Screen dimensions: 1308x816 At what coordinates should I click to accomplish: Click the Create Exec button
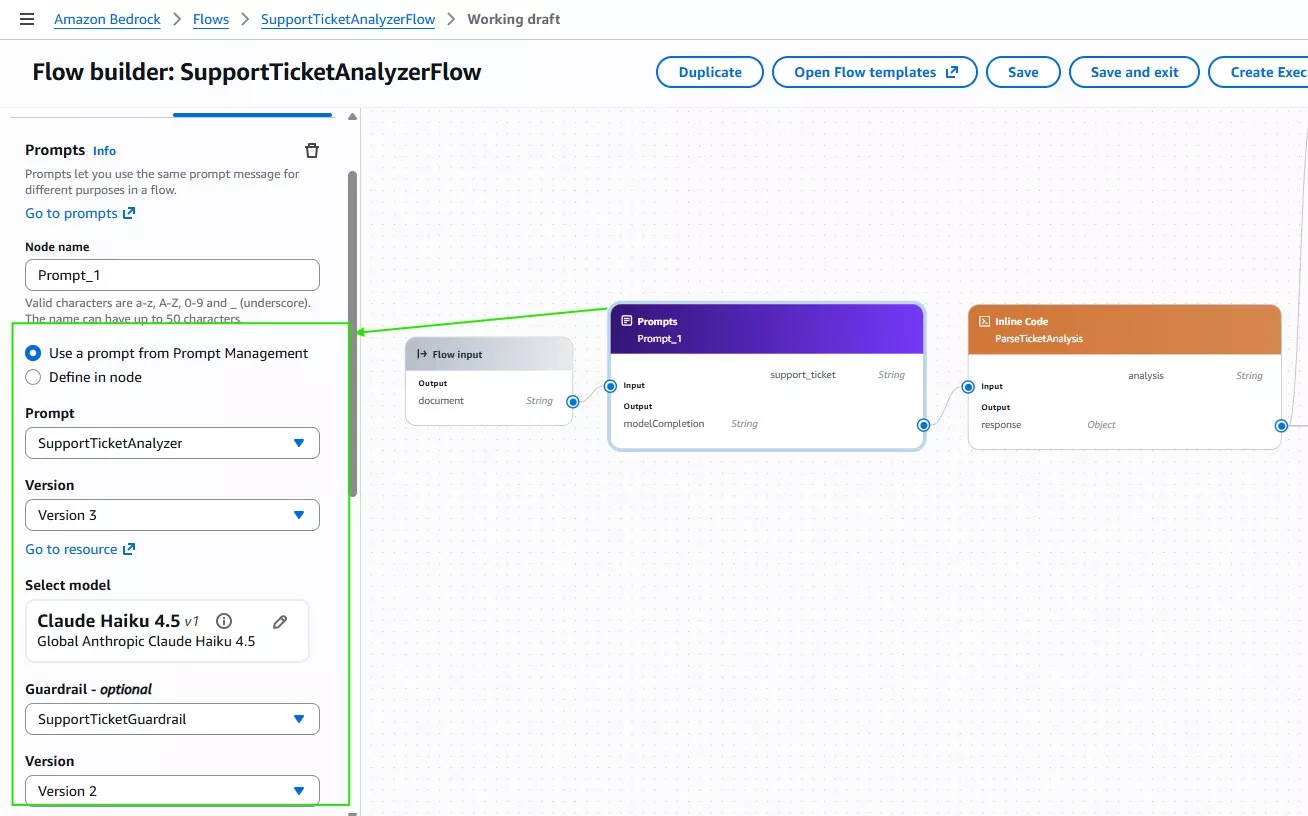(1258, 72)
